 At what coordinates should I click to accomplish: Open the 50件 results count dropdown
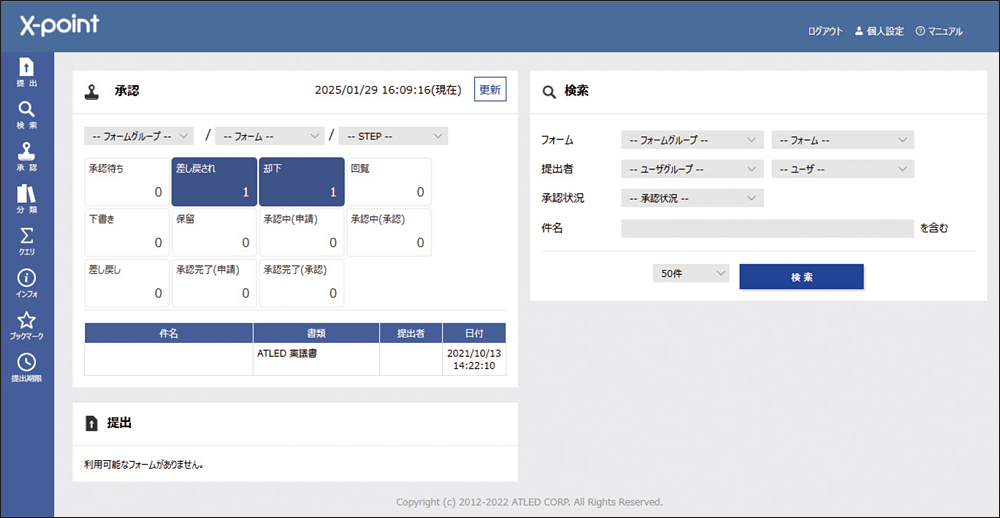coord(690,273)
